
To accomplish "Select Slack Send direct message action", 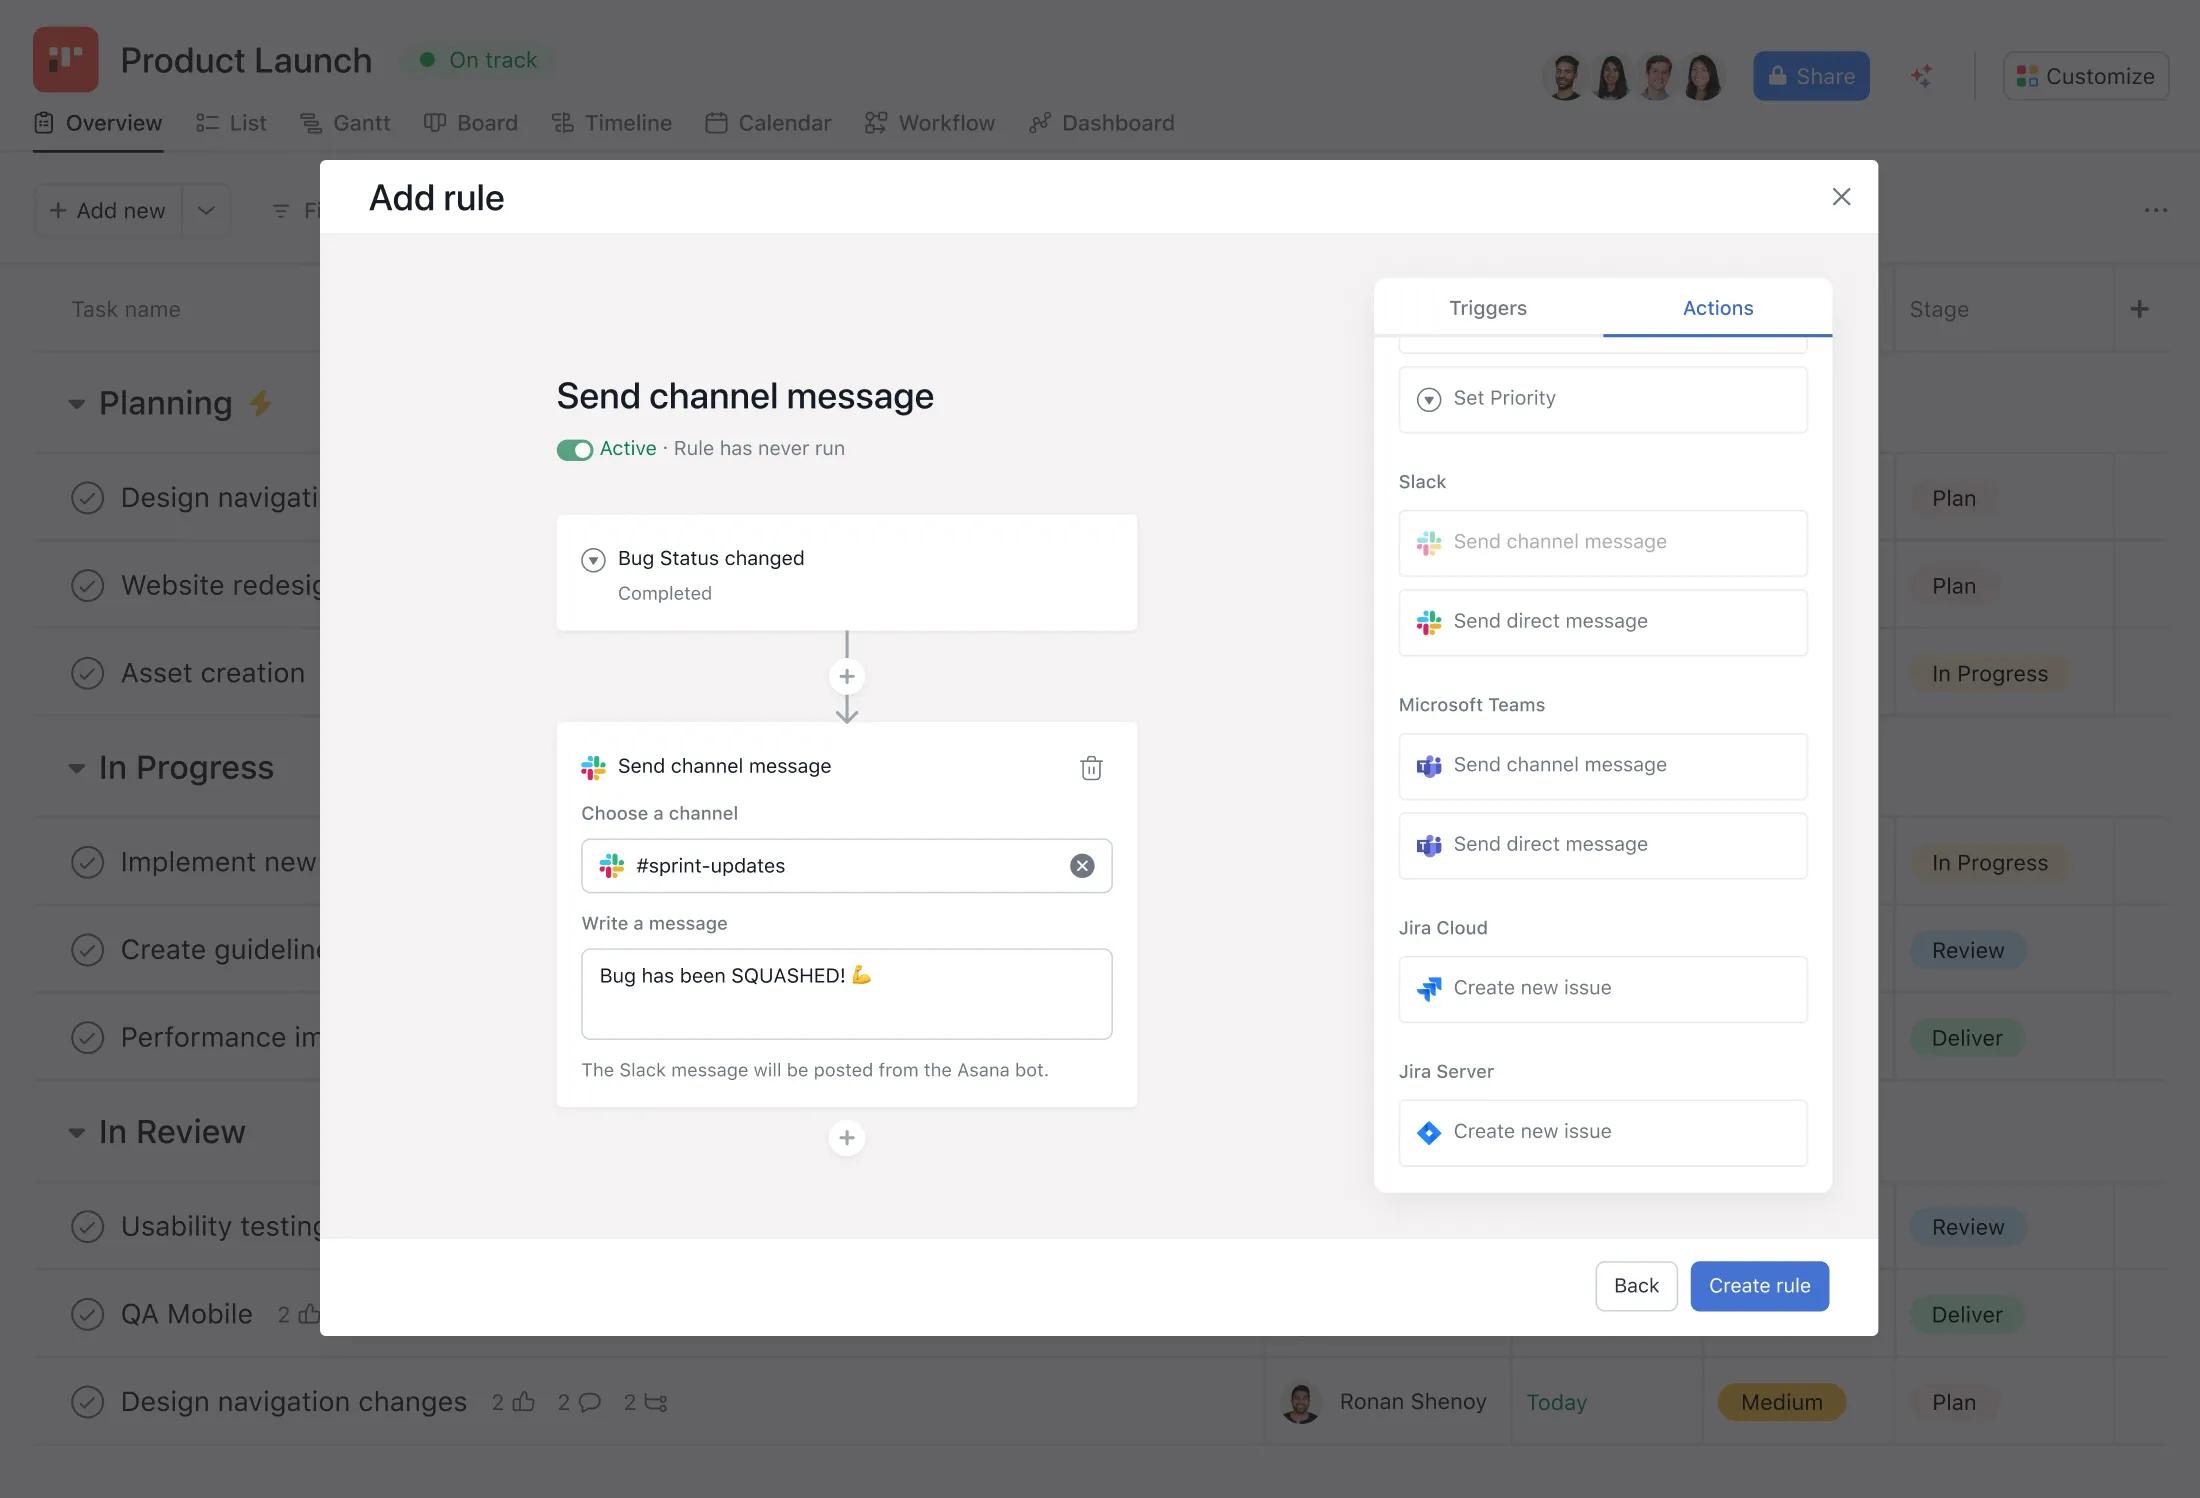I will (1603, 622).
